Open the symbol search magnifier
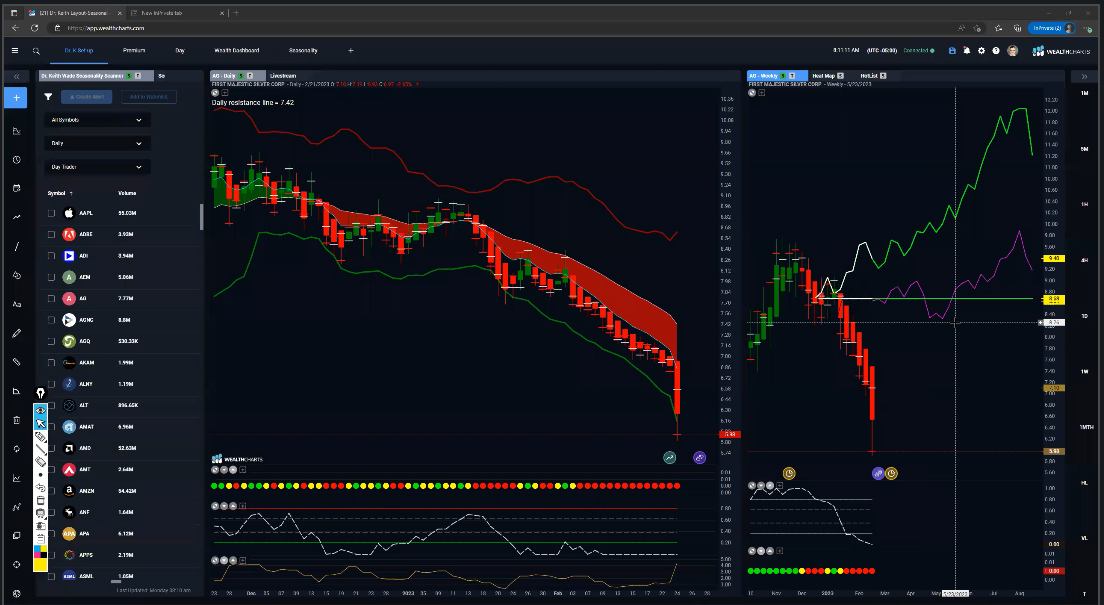The width and height of the screenshot is (1104, 605). pos(36,51)
